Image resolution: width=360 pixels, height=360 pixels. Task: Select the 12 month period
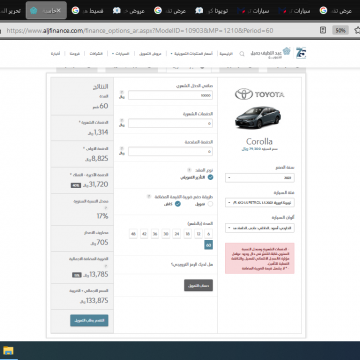coord(198,234)
